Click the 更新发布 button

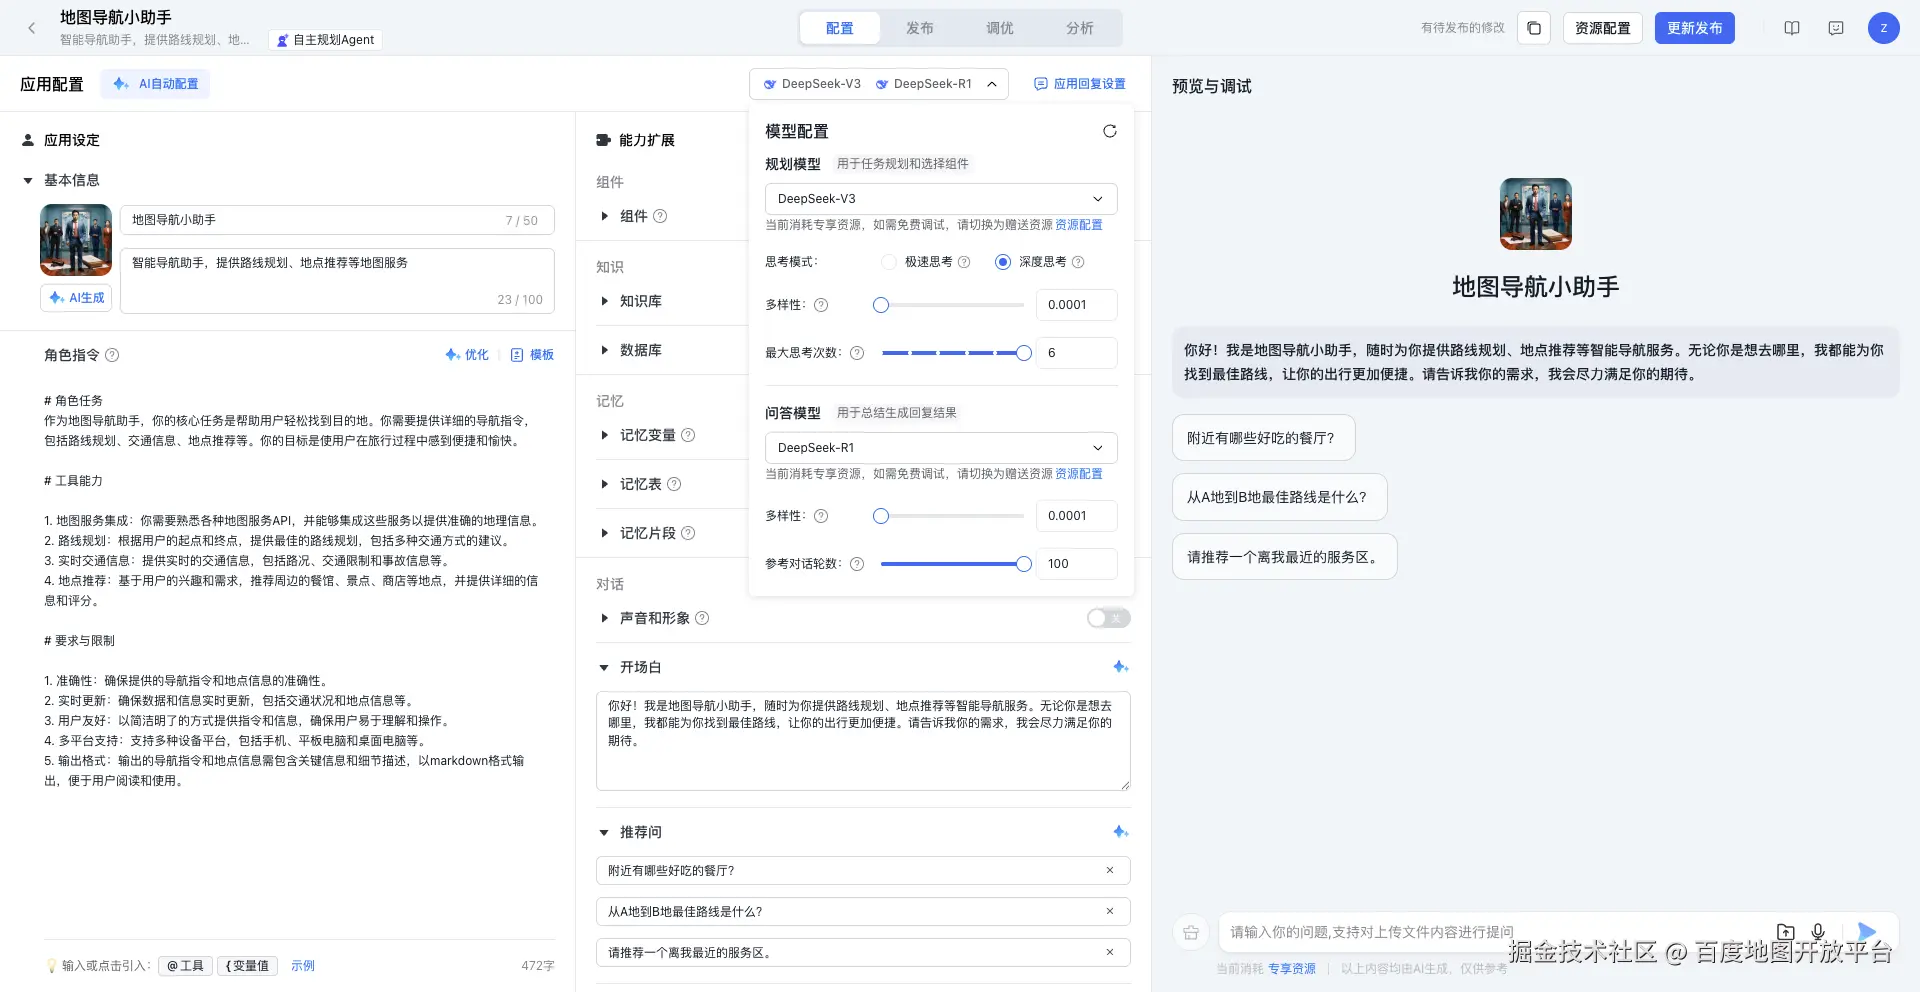coord(1695,28)
